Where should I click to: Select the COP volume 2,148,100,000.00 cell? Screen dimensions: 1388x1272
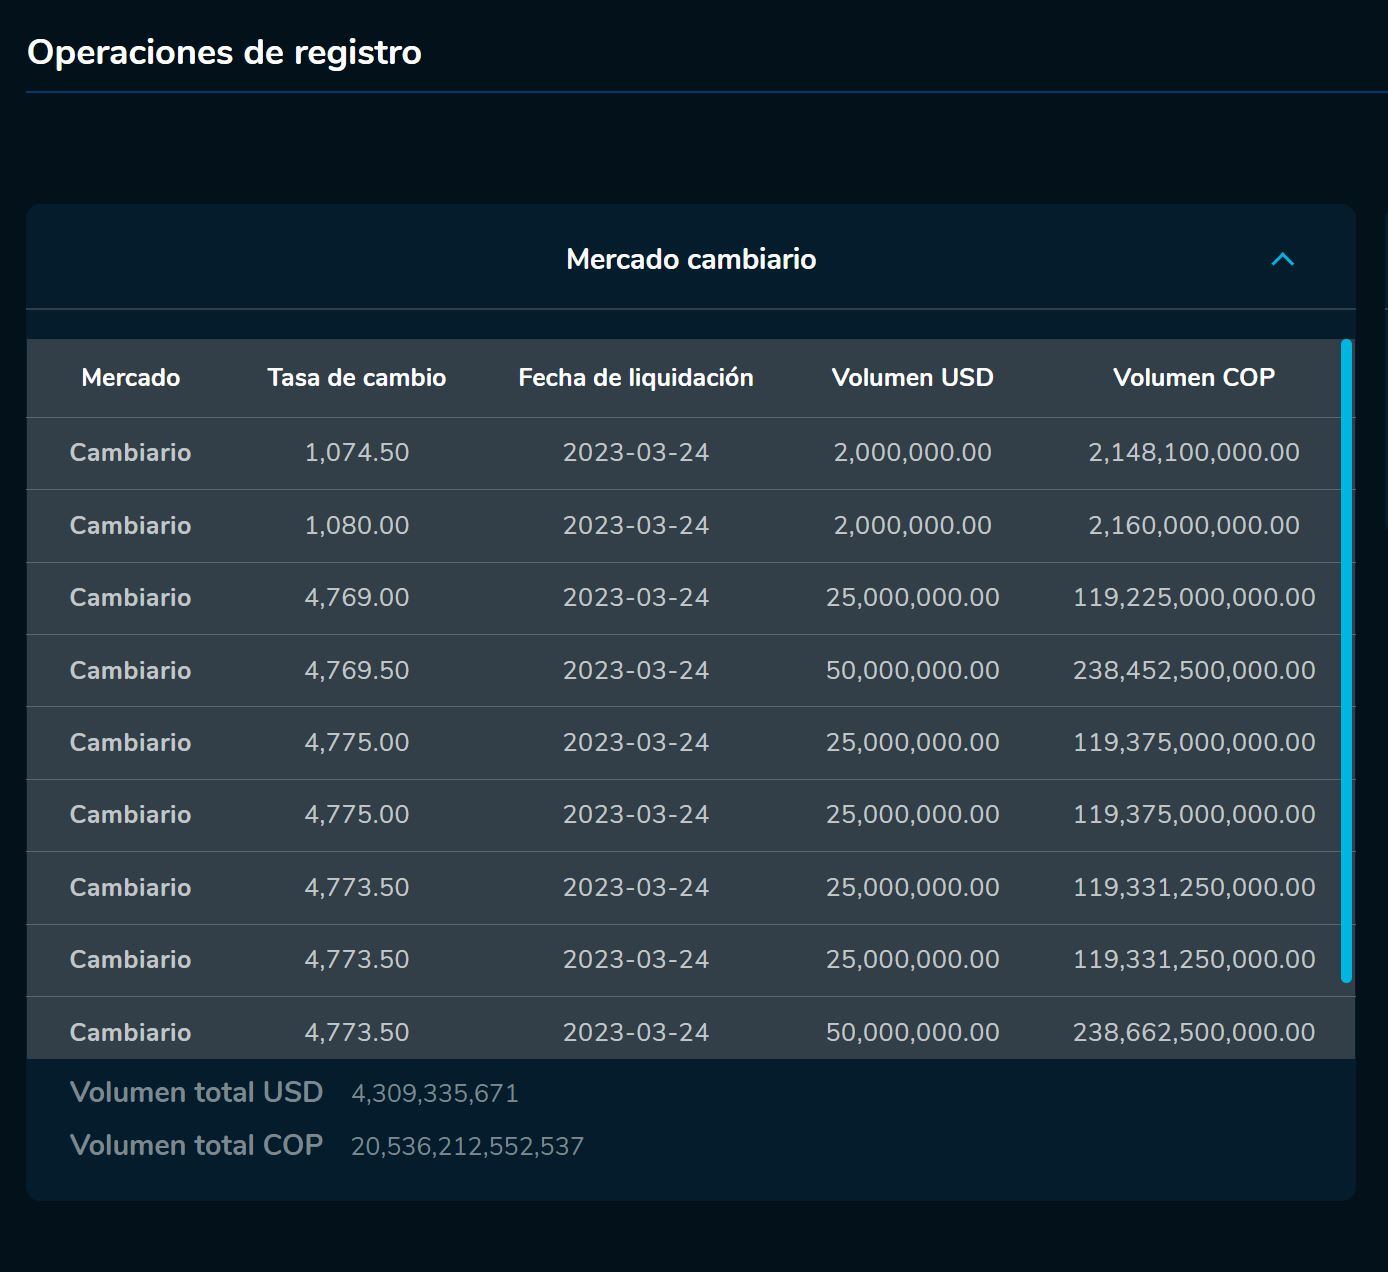pyautogui.click(x=1193, y=453)
